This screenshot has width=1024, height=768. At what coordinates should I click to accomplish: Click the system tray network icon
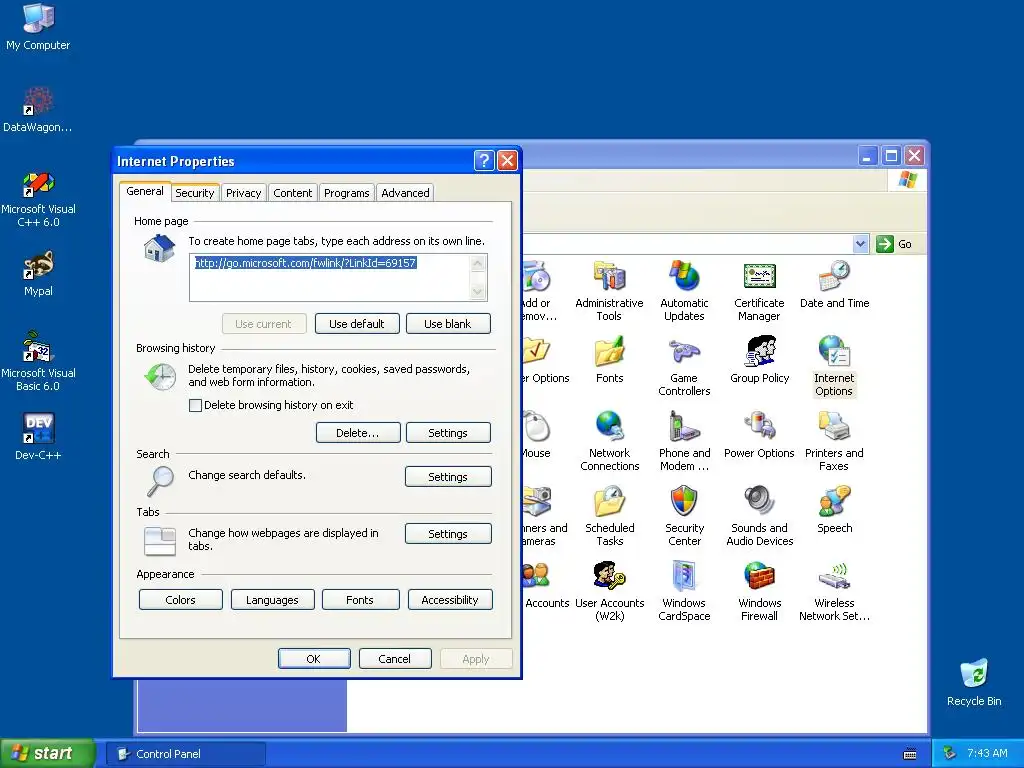point(950,754)
